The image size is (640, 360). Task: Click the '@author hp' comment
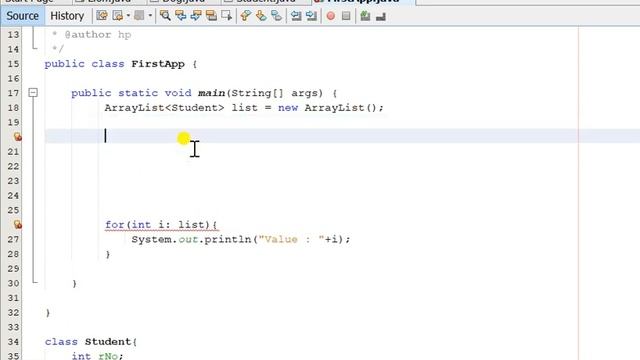pos(98,35)
